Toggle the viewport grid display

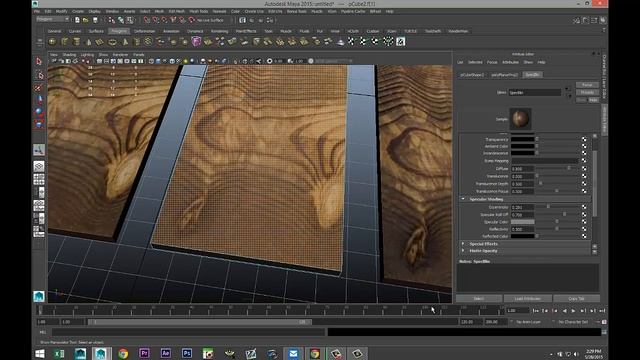click(100, 61)
